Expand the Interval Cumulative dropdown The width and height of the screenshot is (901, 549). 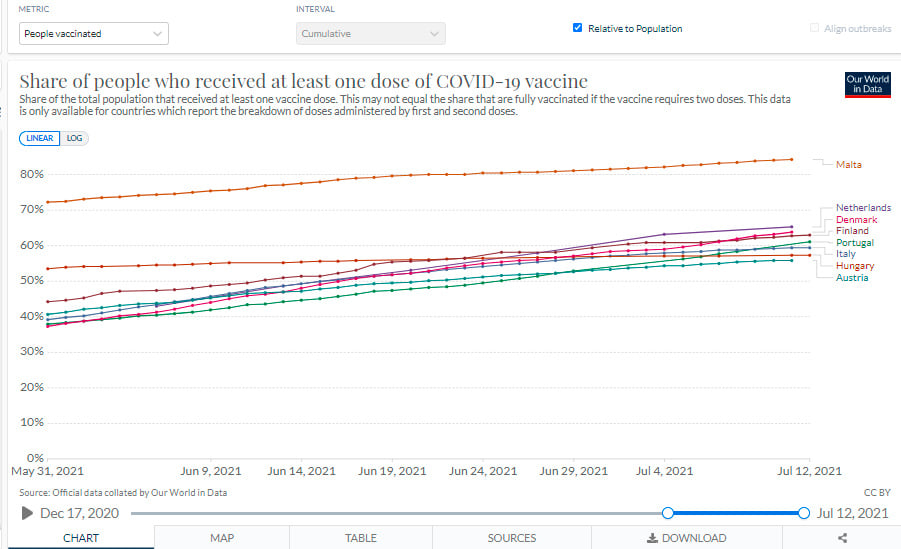(x=370, y=33)
